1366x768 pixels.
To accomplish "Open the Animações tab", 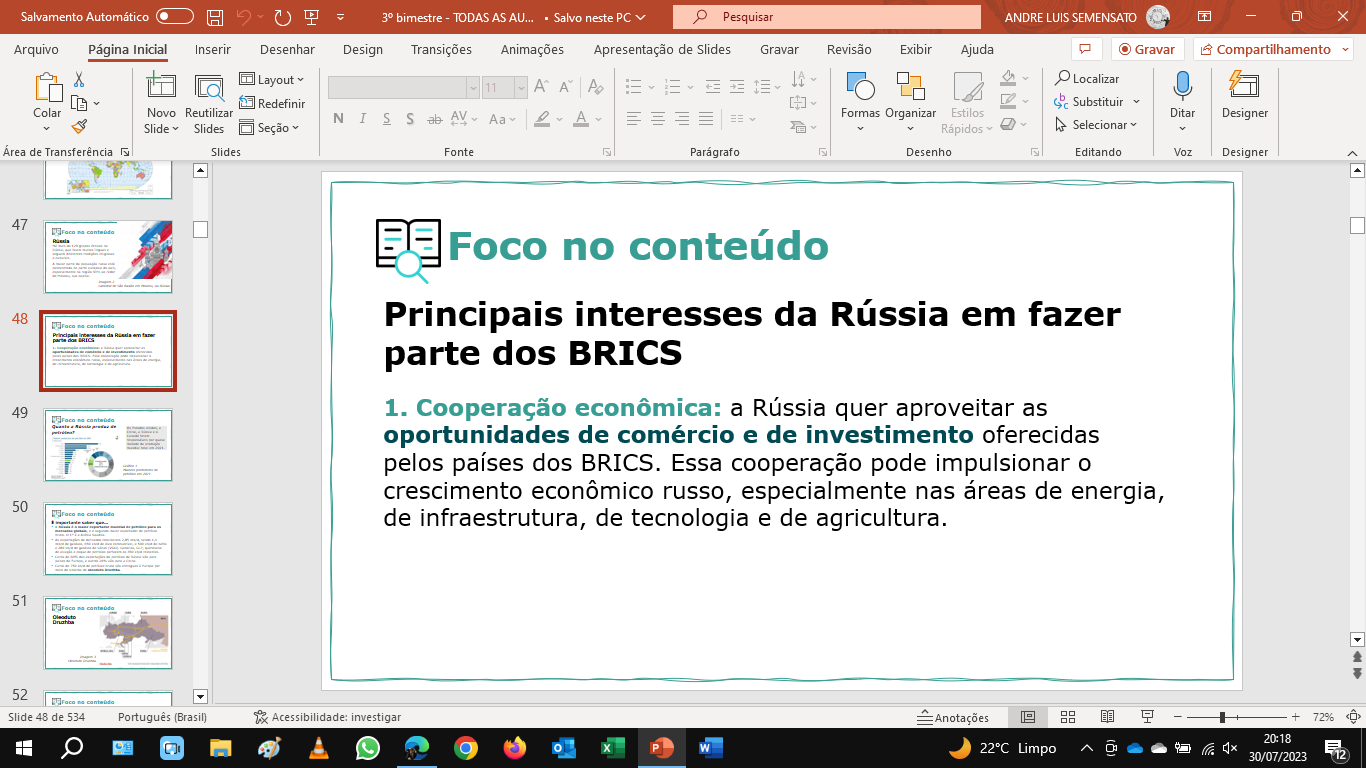I will 532,49.
